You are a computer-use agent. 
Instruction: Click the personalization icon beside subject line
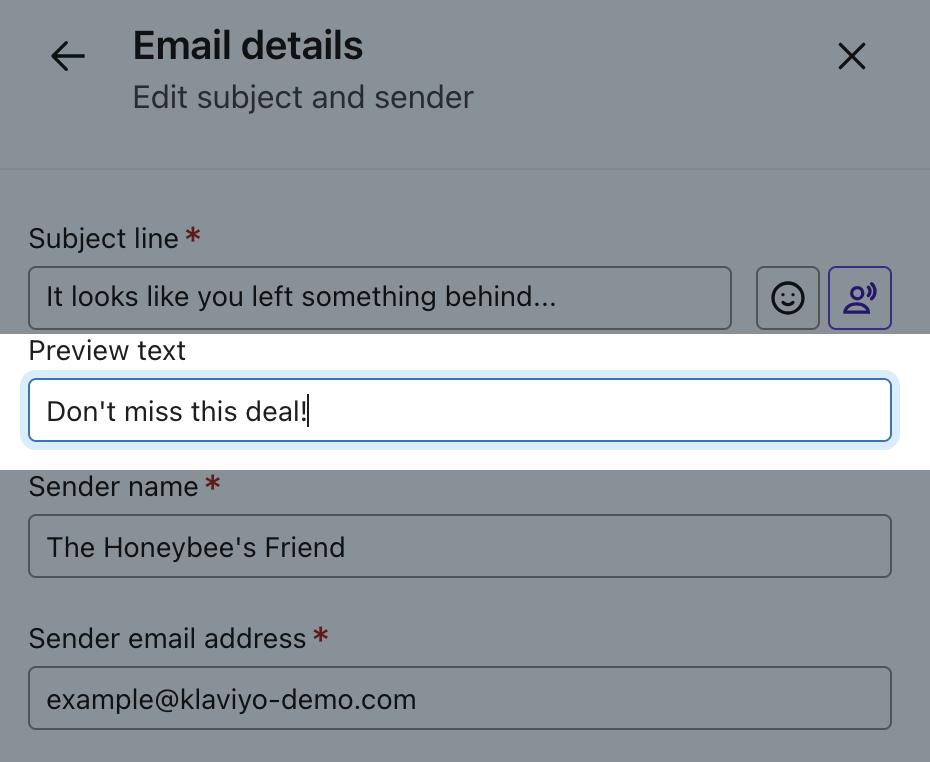click(860, 298)
